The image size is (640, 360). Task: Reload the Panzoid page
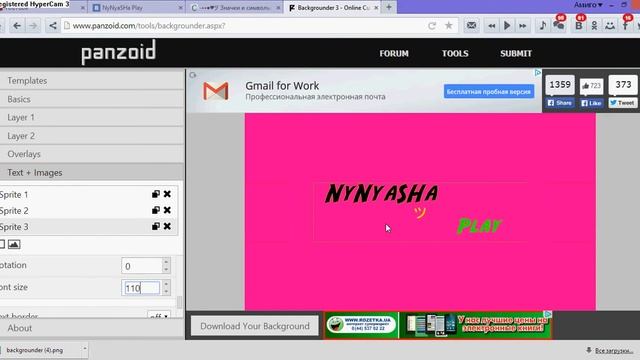(432, 26)
